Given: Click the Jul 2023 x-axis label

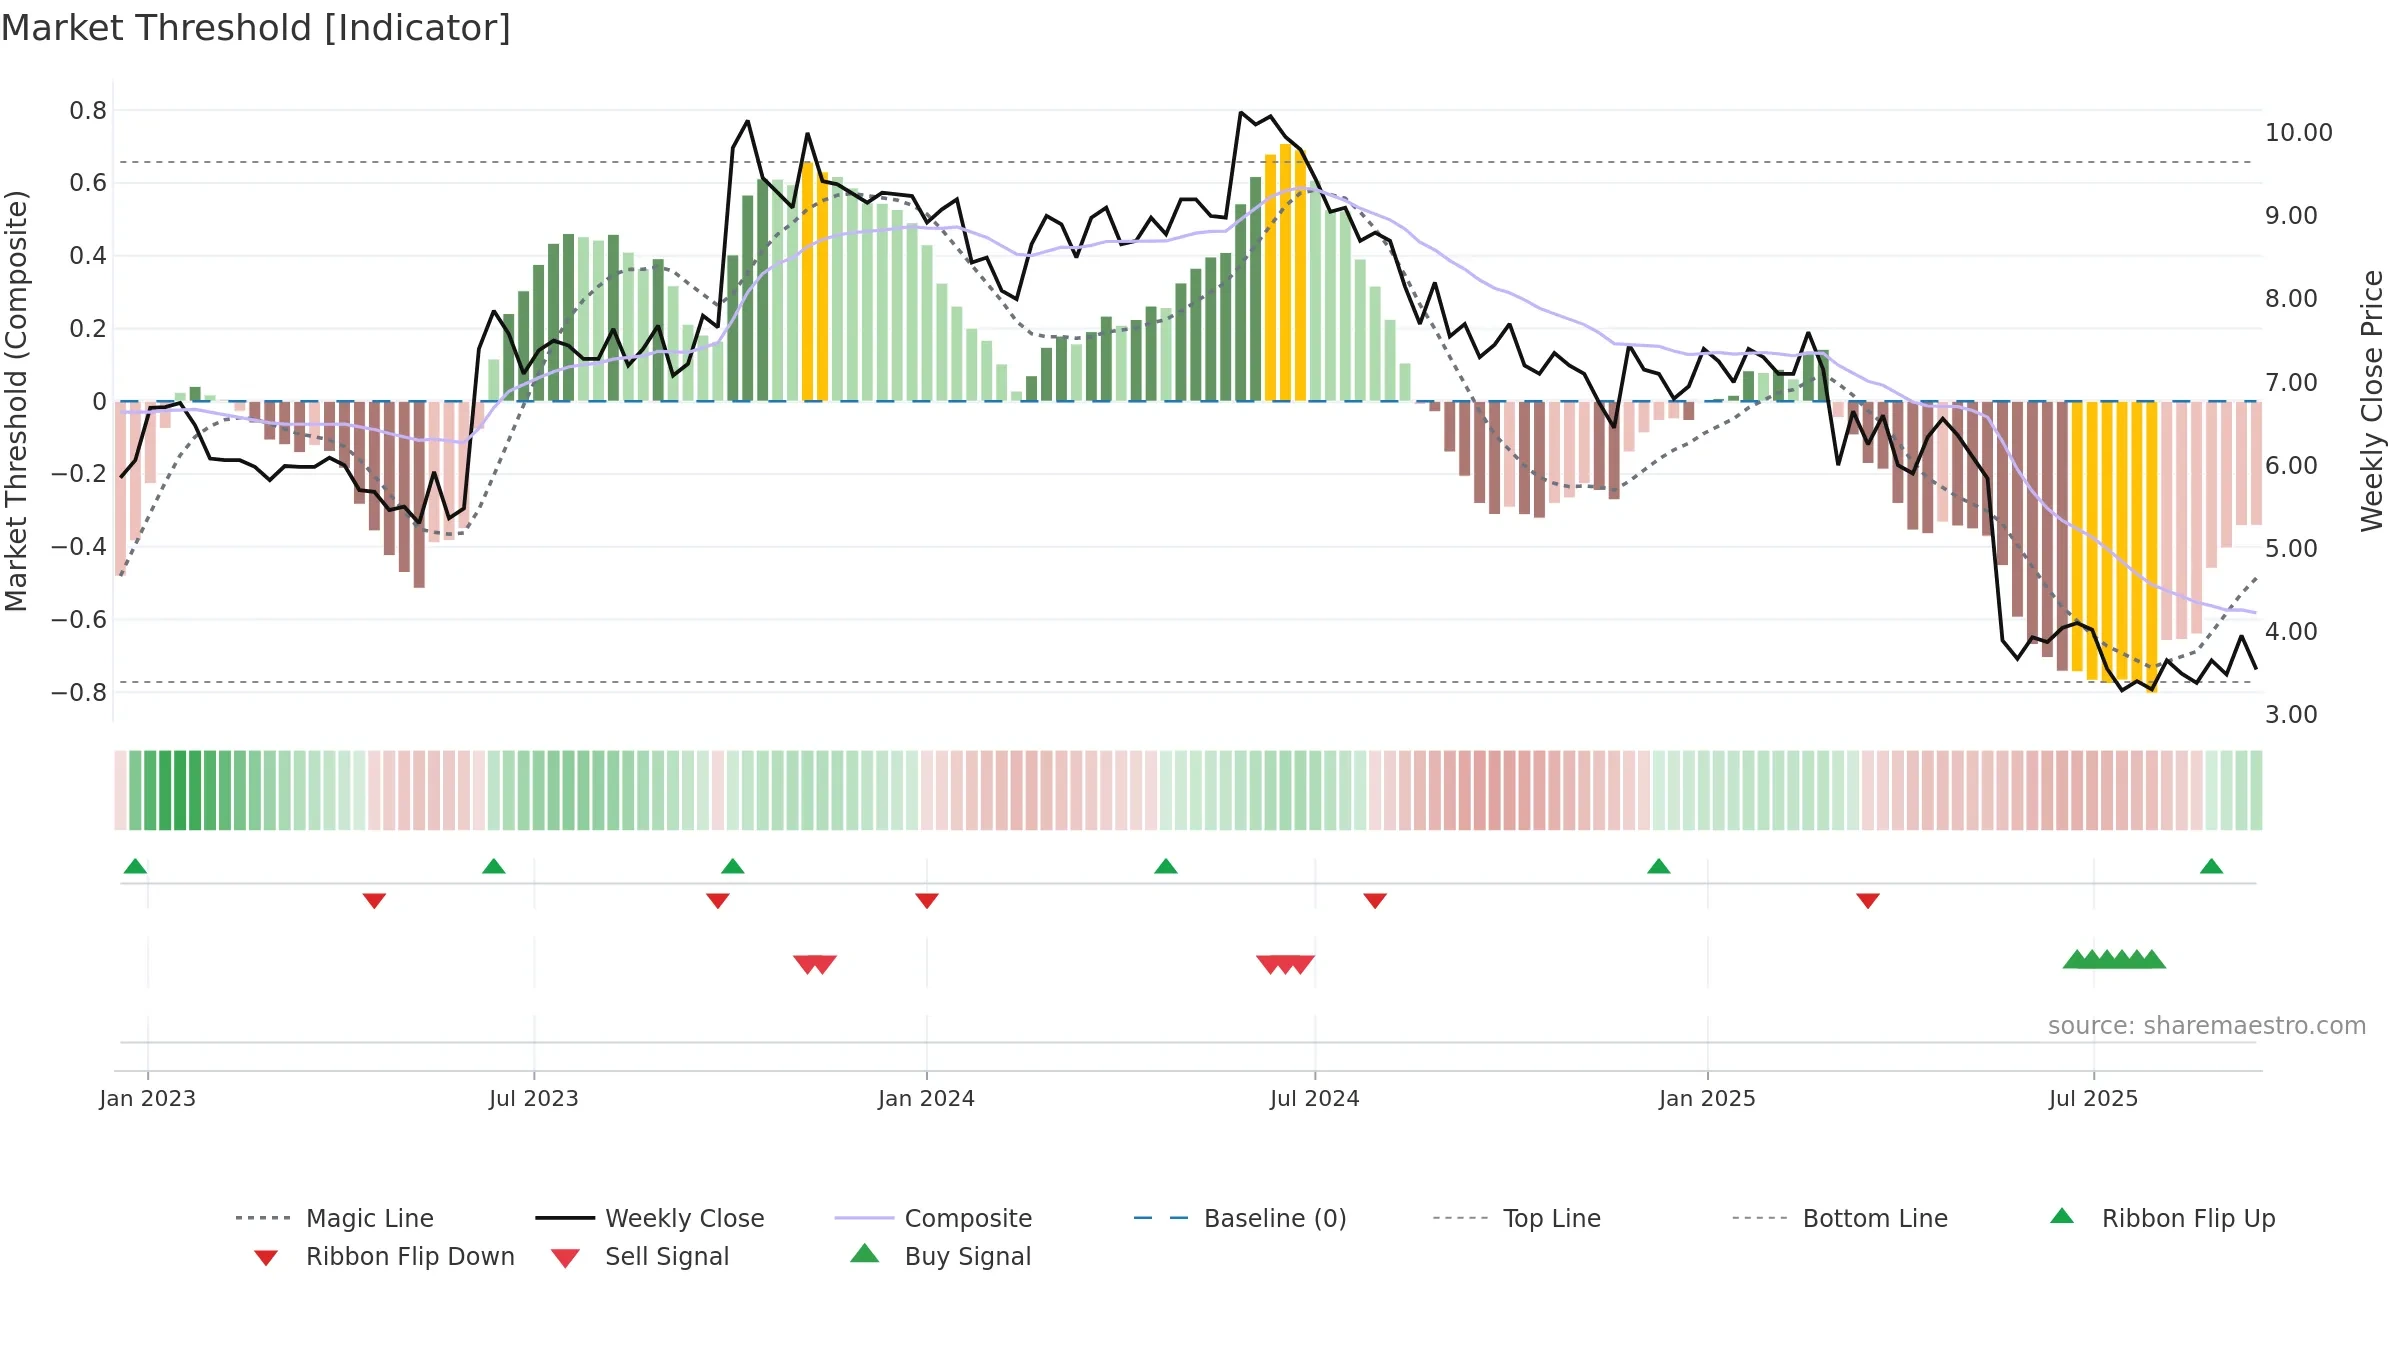Looking at the screenshot, I should coord(534,1099).
